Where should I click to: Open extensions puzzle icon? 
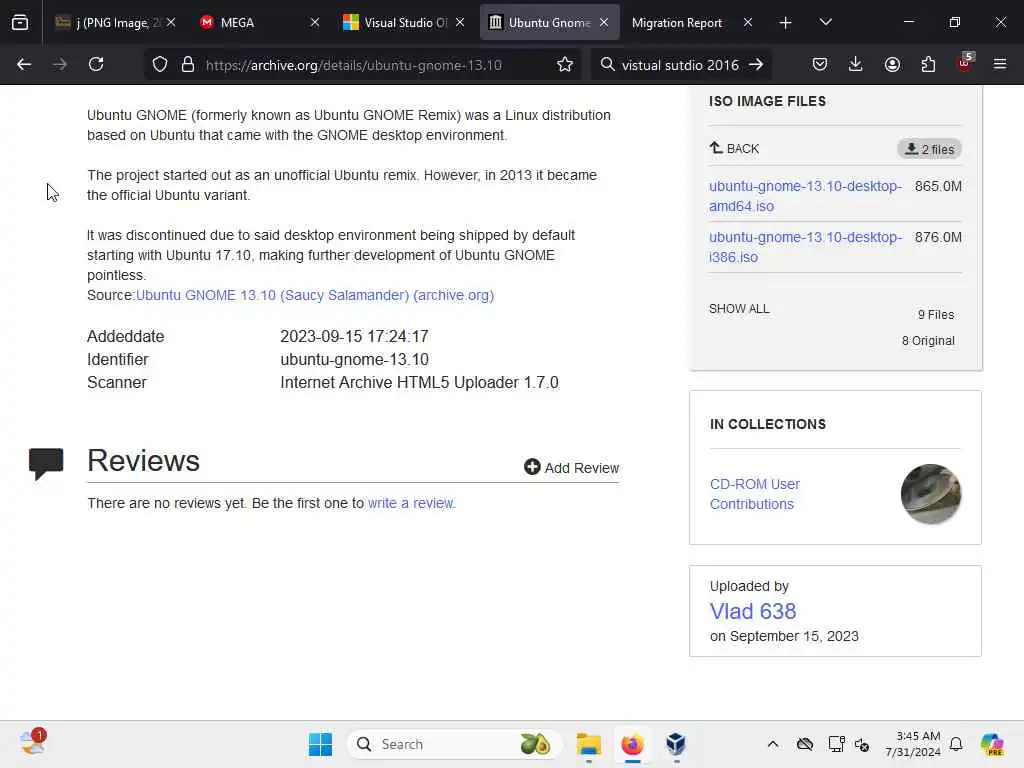[x=928, y=64]
